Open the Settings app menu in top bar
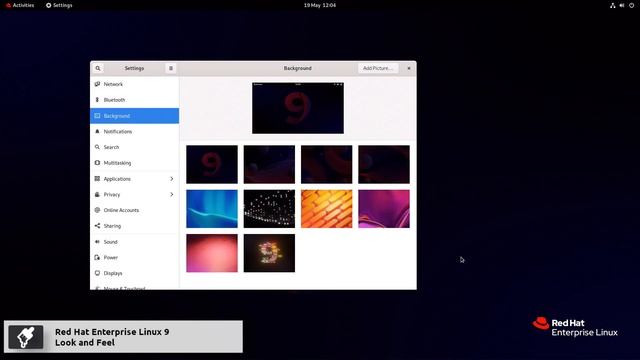 pyautogui.click(x=59, y=5)
